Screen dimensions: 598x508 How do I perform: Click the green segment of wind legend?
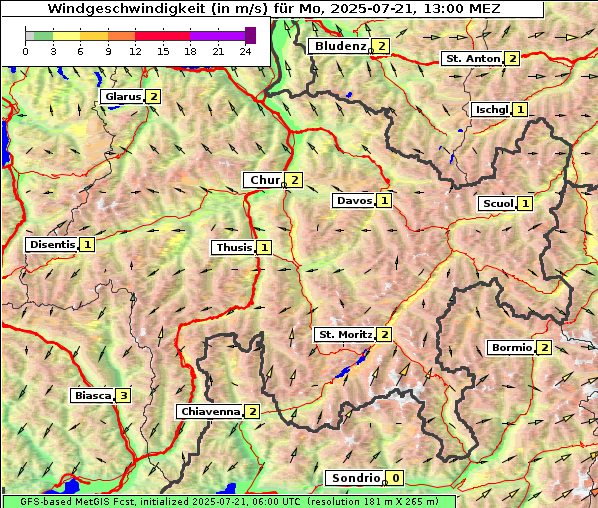[x=43, y=36]
